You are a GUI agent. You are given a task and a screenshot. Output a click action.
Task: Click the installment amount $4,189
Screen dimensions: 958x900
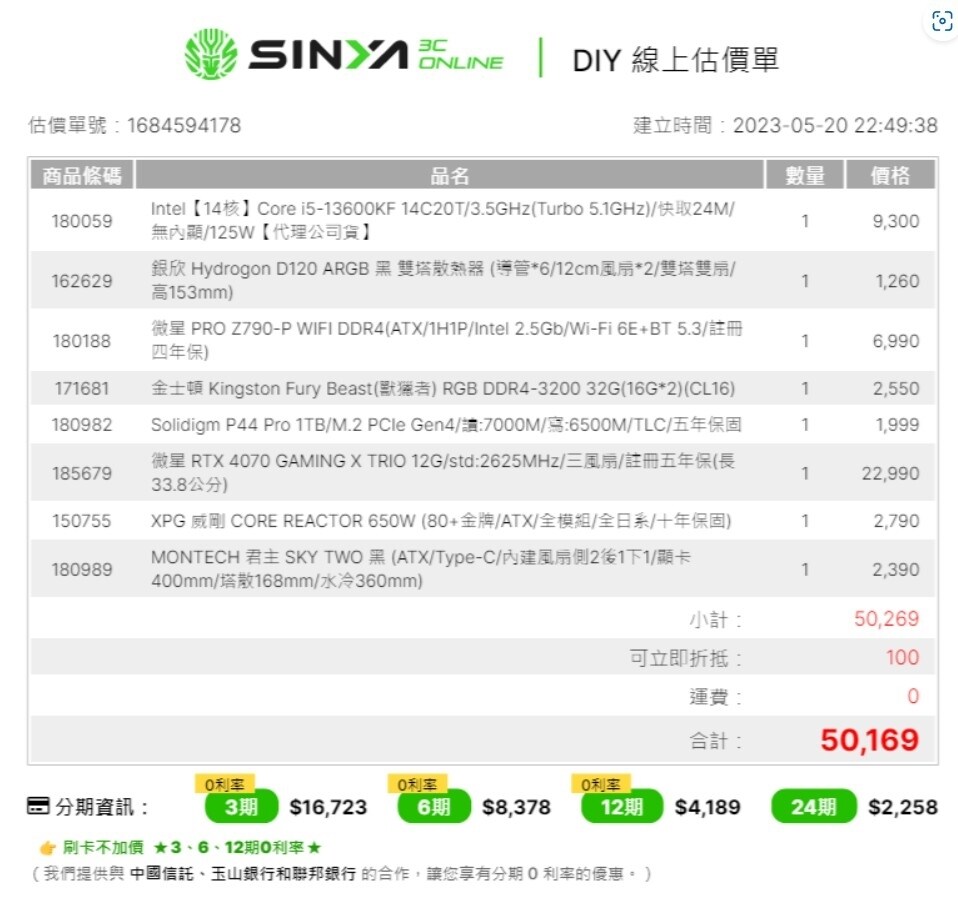pos(708,808)
